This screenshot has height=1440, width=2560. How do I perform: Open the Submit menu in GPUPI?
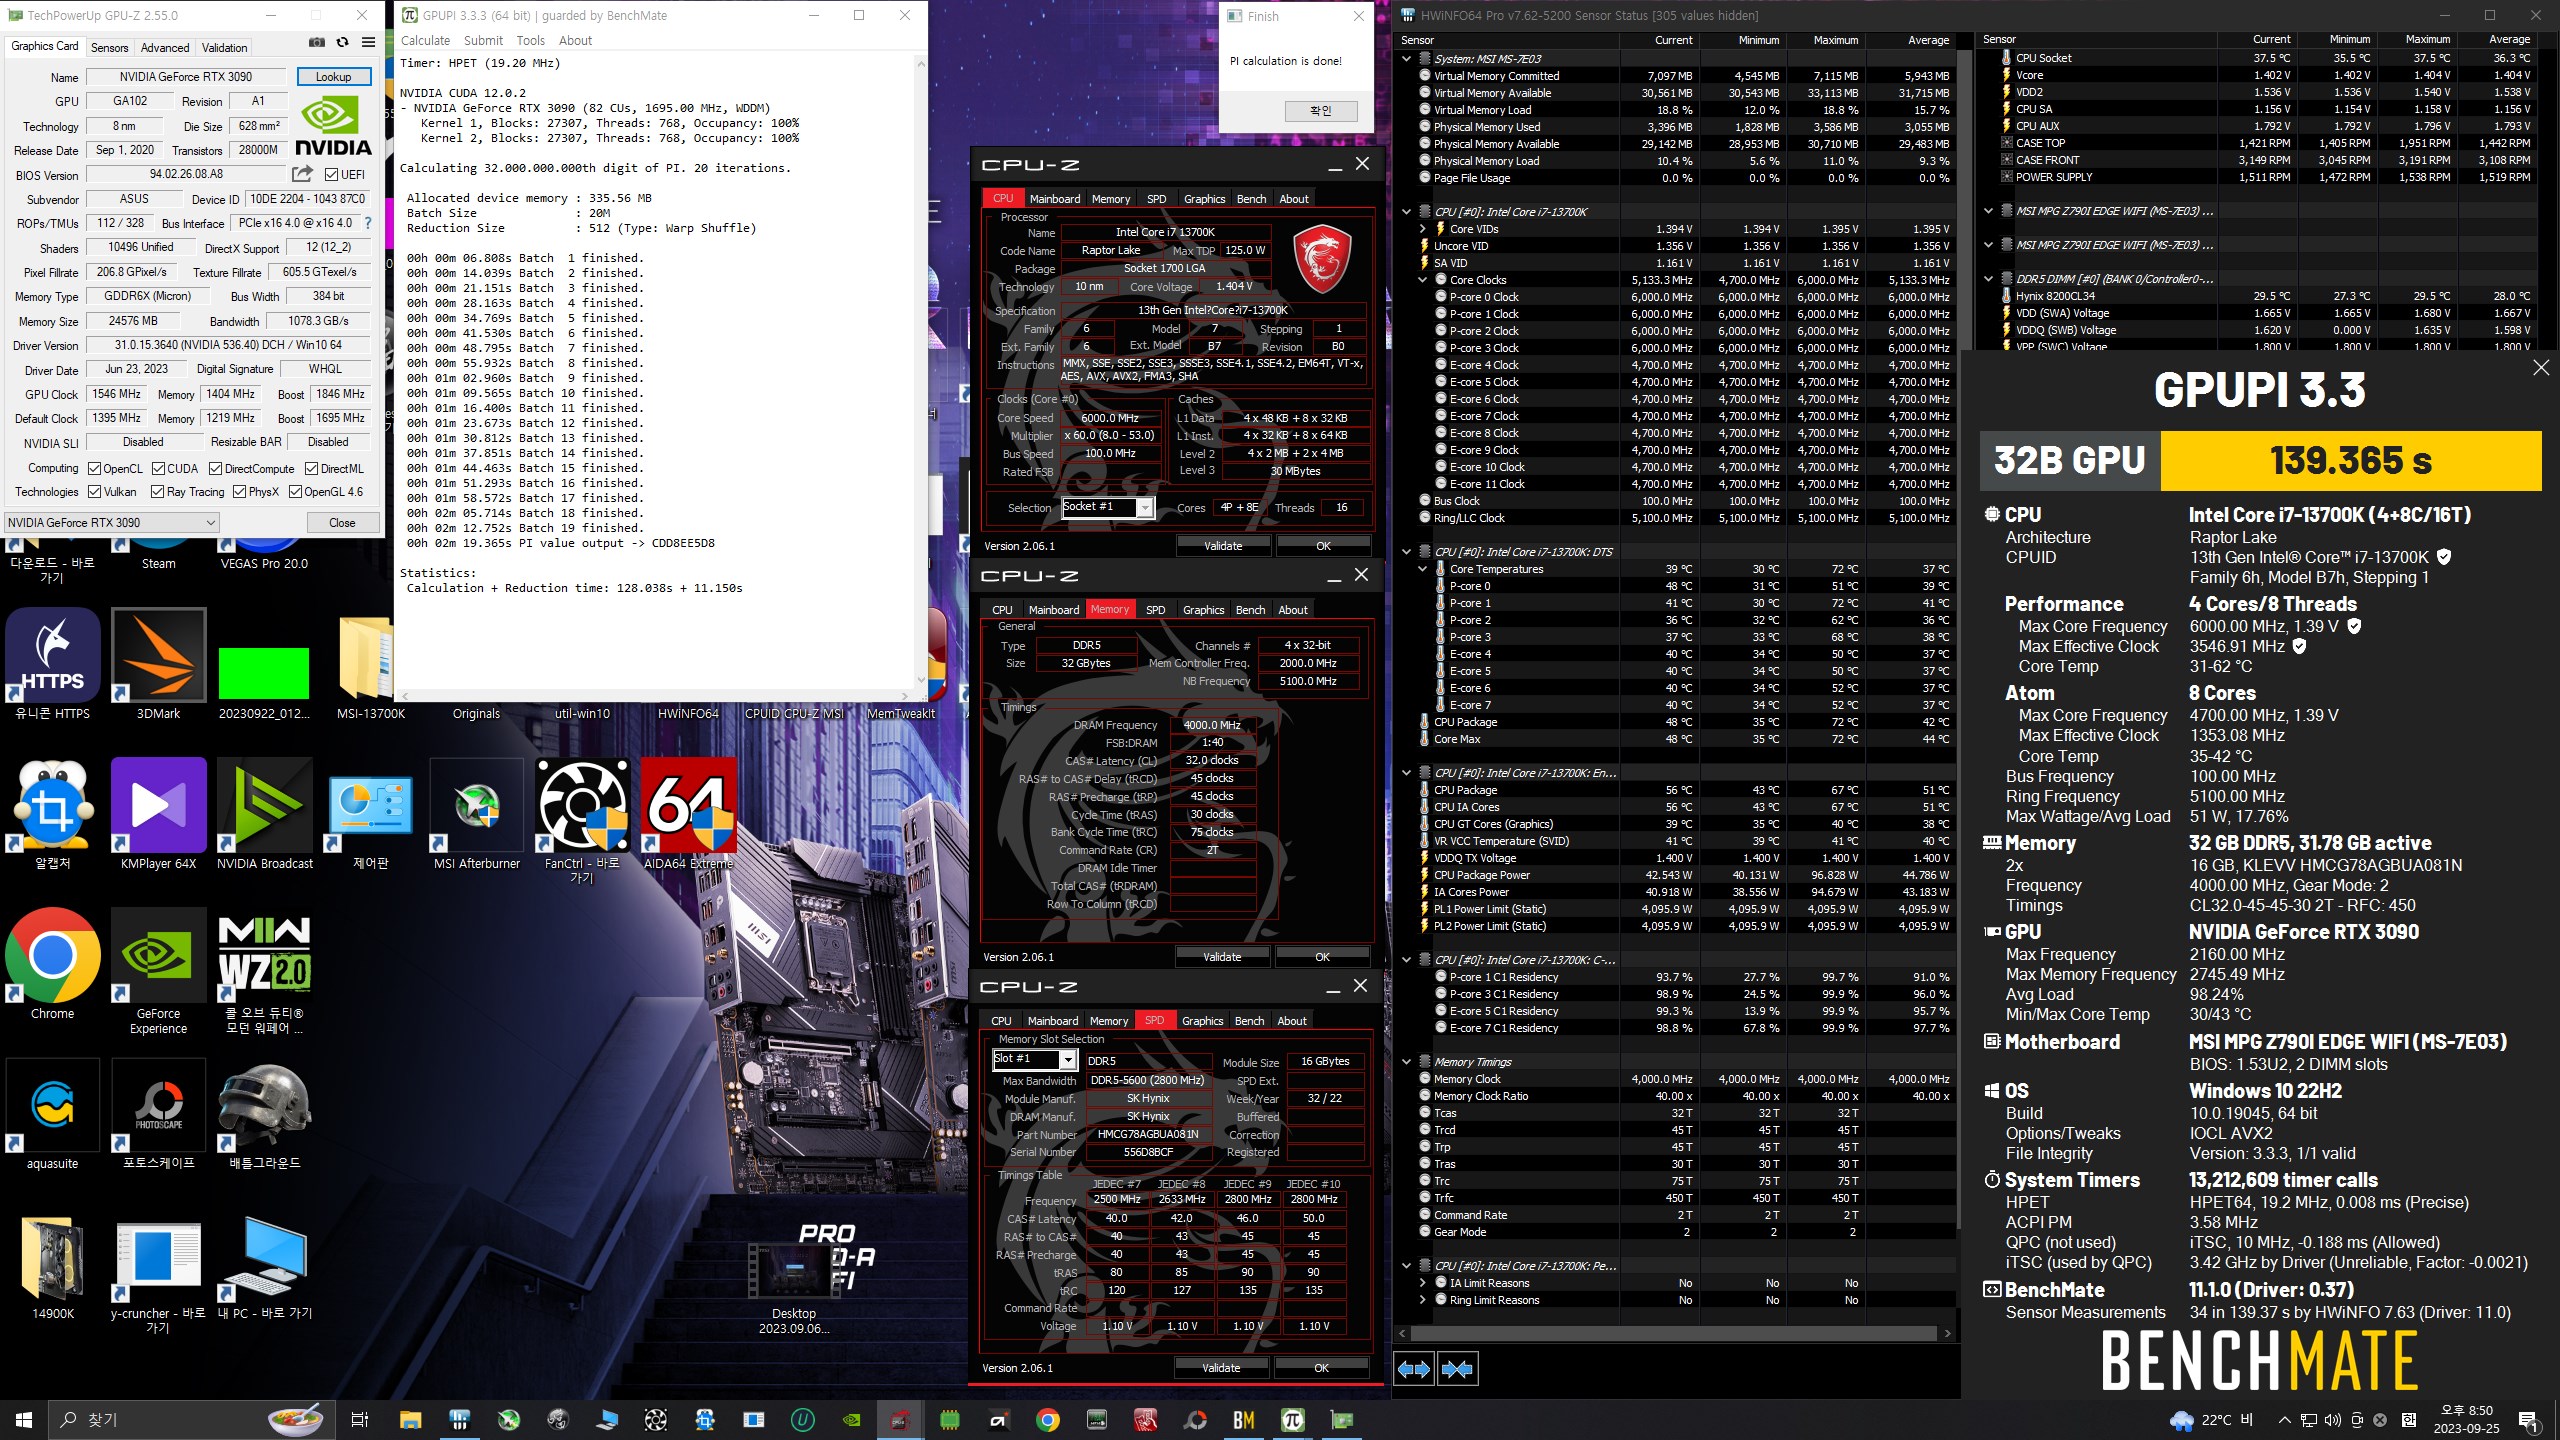pos(483,40)
